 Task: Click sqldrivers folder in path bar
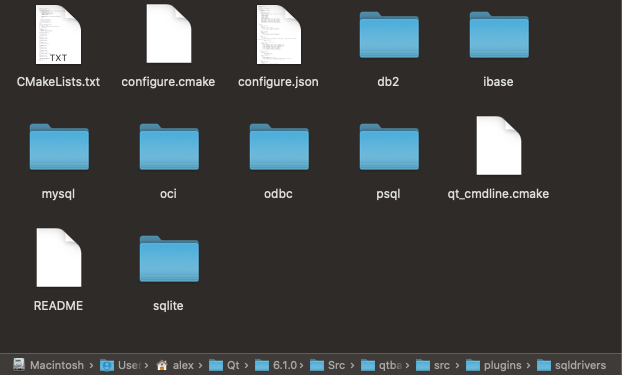[571, 365]
